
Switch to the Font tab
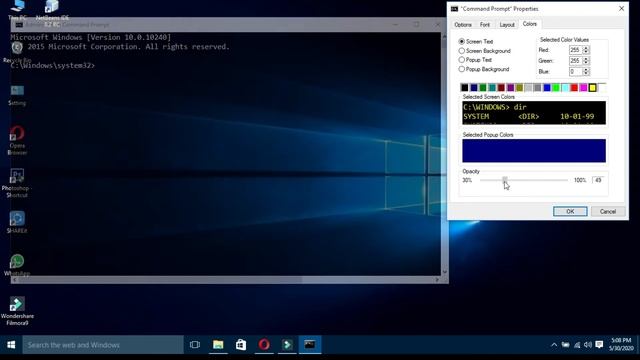click(x=484, y=25)
